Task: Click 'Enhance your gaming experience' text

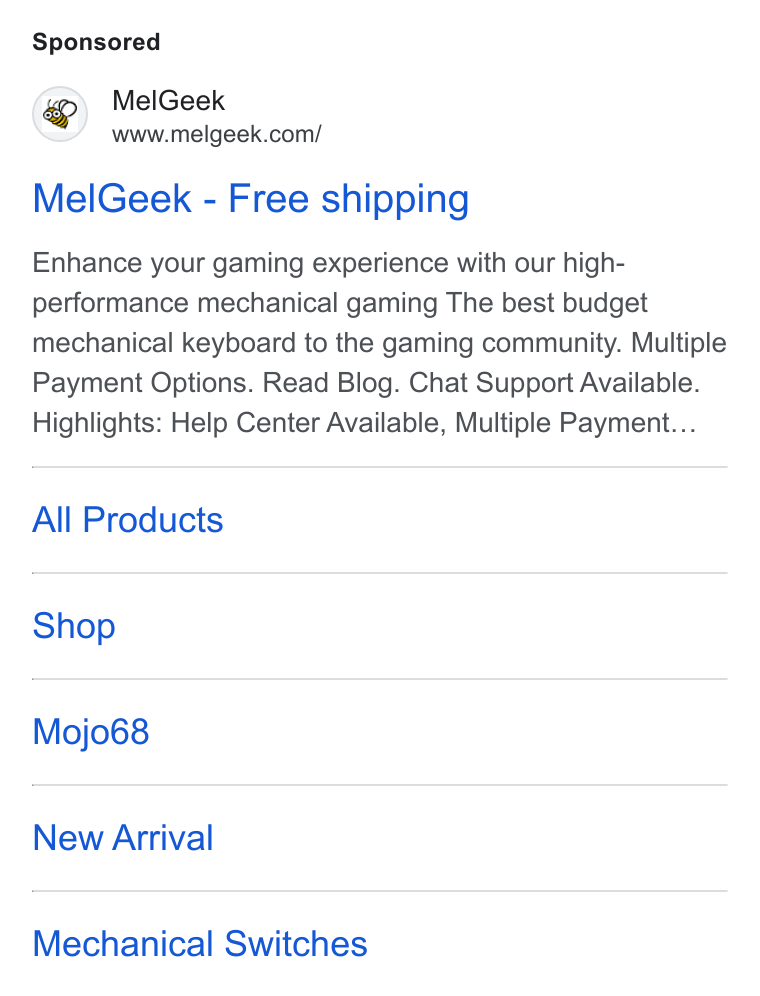Action: click(240, 263)
